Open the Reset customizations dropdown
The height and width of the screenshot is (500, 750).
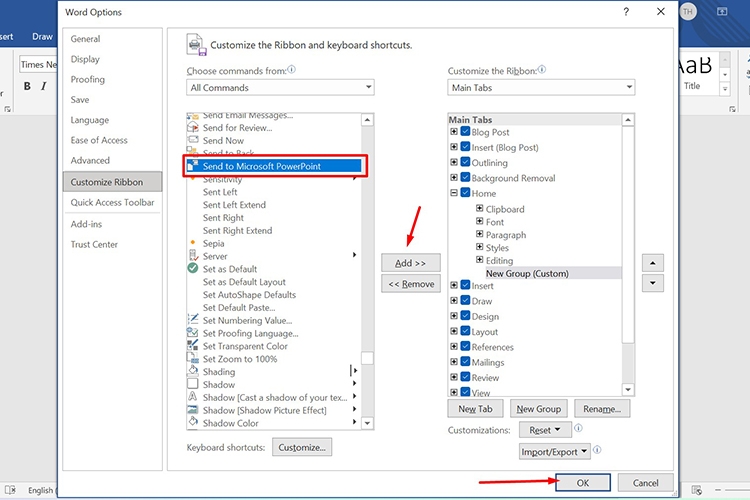[x=545, y=430]
